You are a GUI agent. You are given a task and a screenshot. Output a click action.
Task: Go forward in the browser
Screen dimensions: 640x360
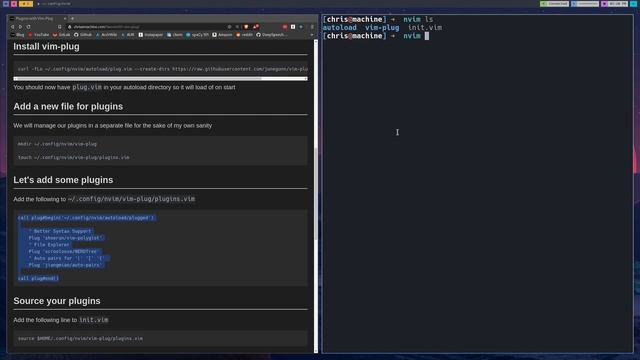pos(20,27)
